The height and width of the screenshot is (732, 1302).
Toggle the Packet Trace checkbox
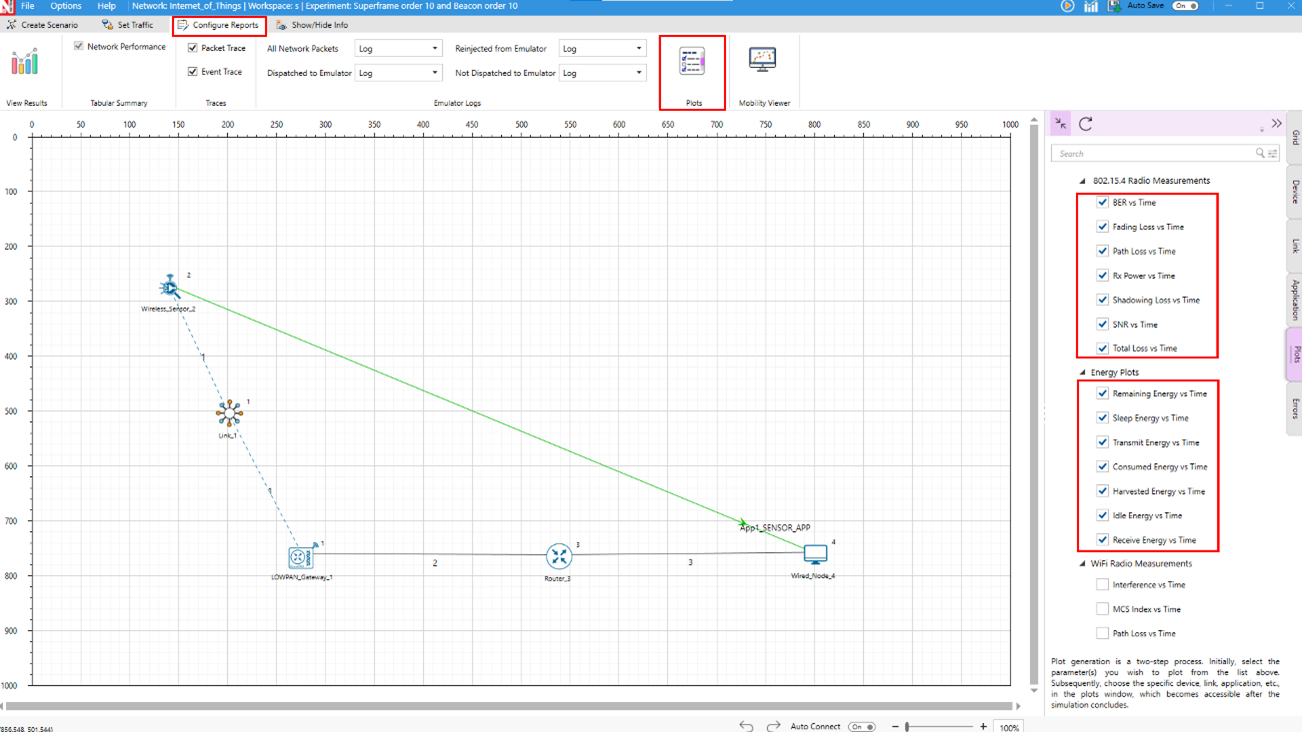point(193,48)
